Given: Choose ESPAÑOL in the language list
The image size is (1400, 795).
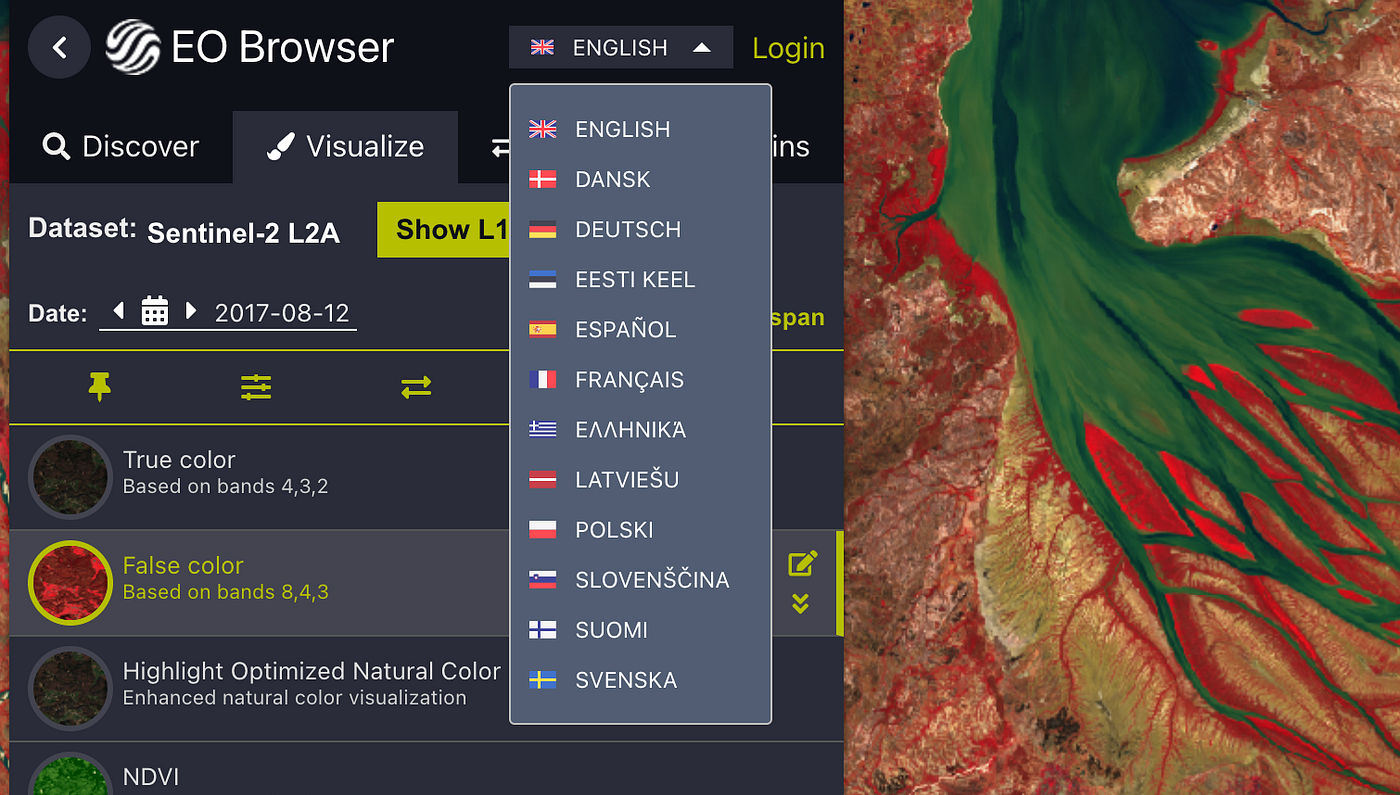Looking at the screenshot, I should coord(640,329).
